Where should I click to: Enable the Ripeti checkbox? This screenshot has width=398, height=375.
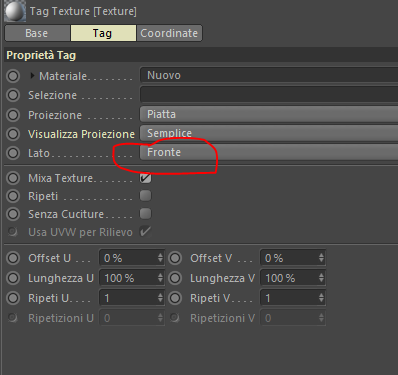[x=145, y=196]
